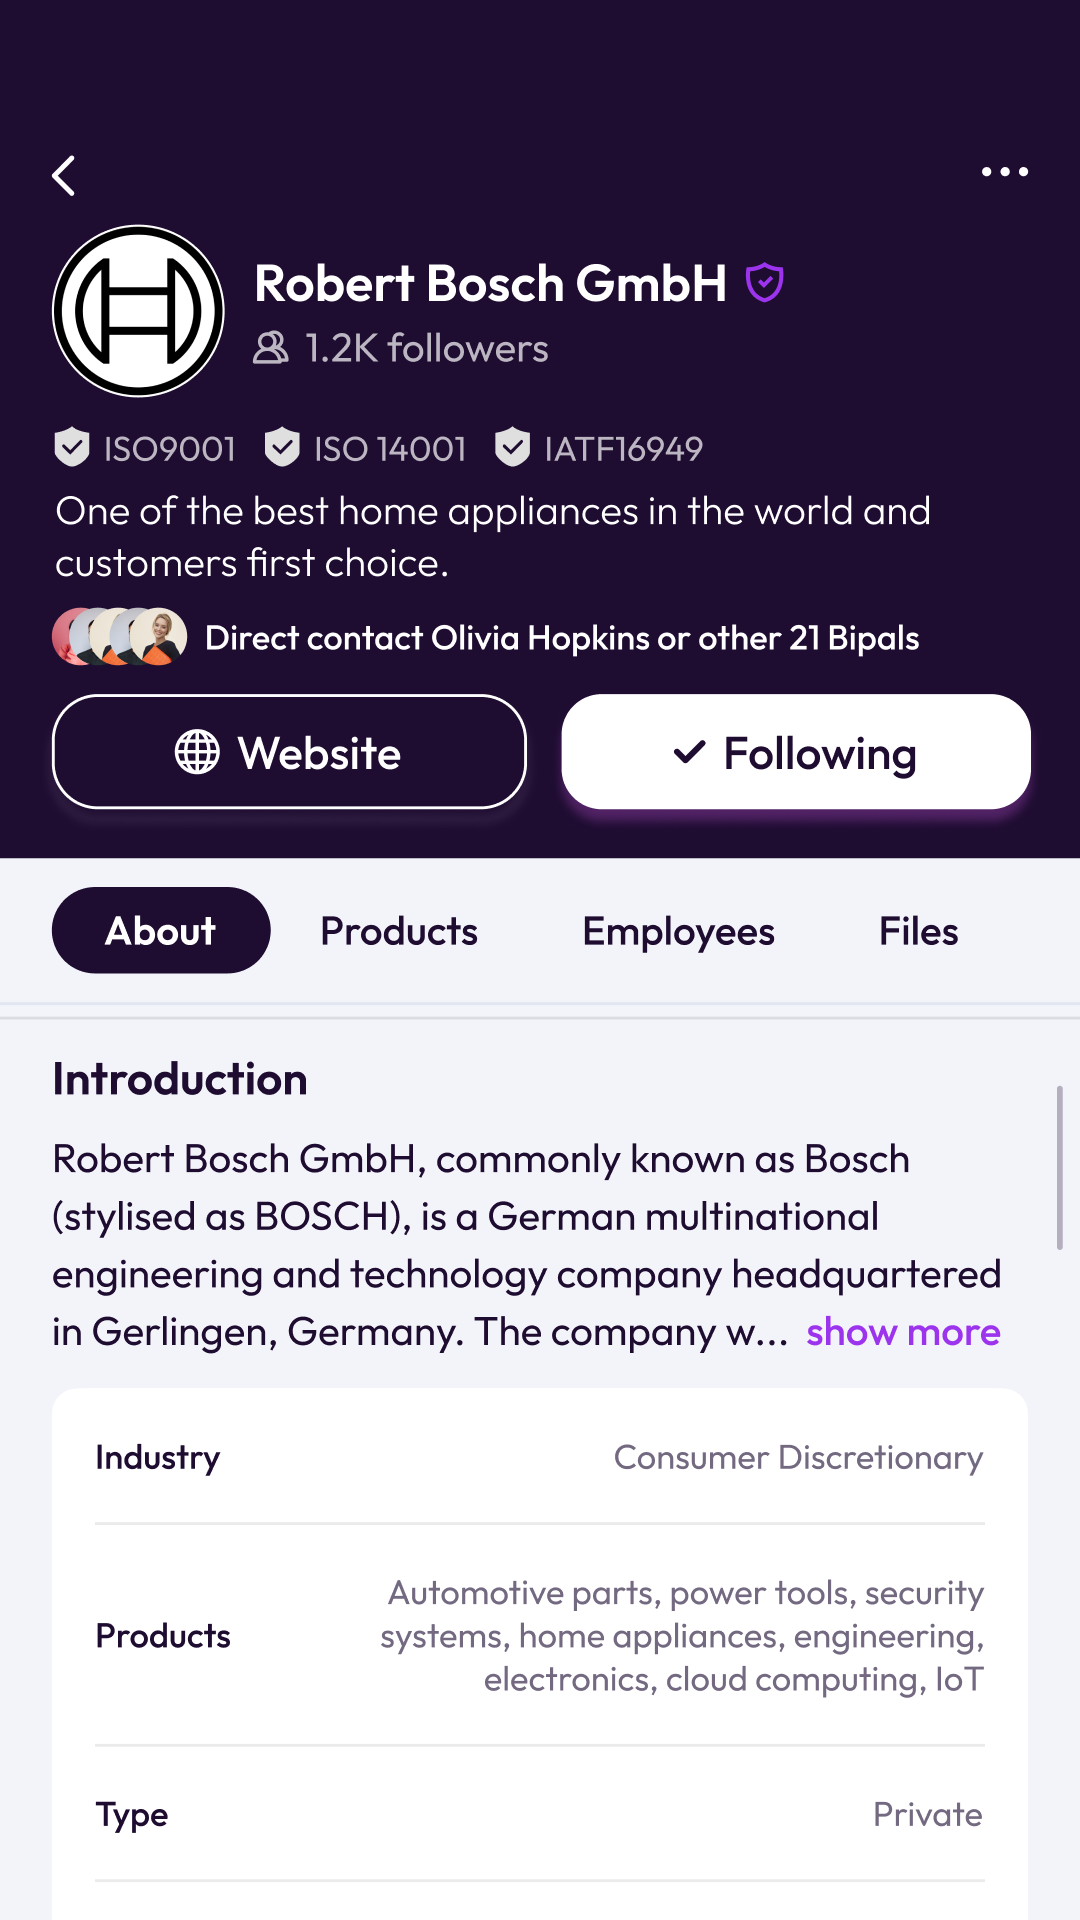Select the About tab

click(x=161, y=931)
